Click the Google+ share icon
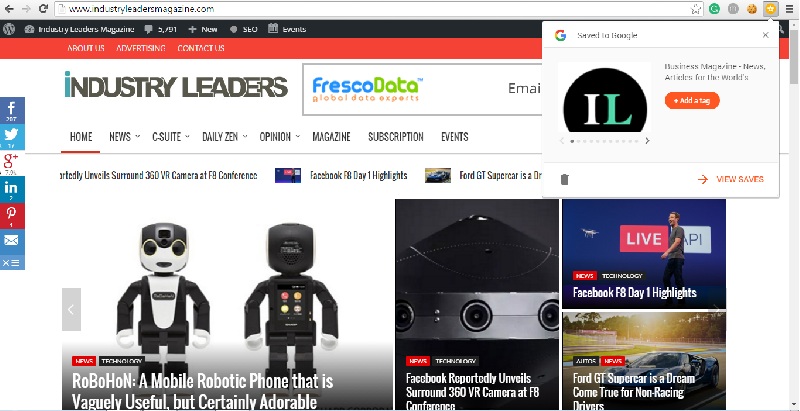This screenshot has width=800, height=411. tap(12, 163)
